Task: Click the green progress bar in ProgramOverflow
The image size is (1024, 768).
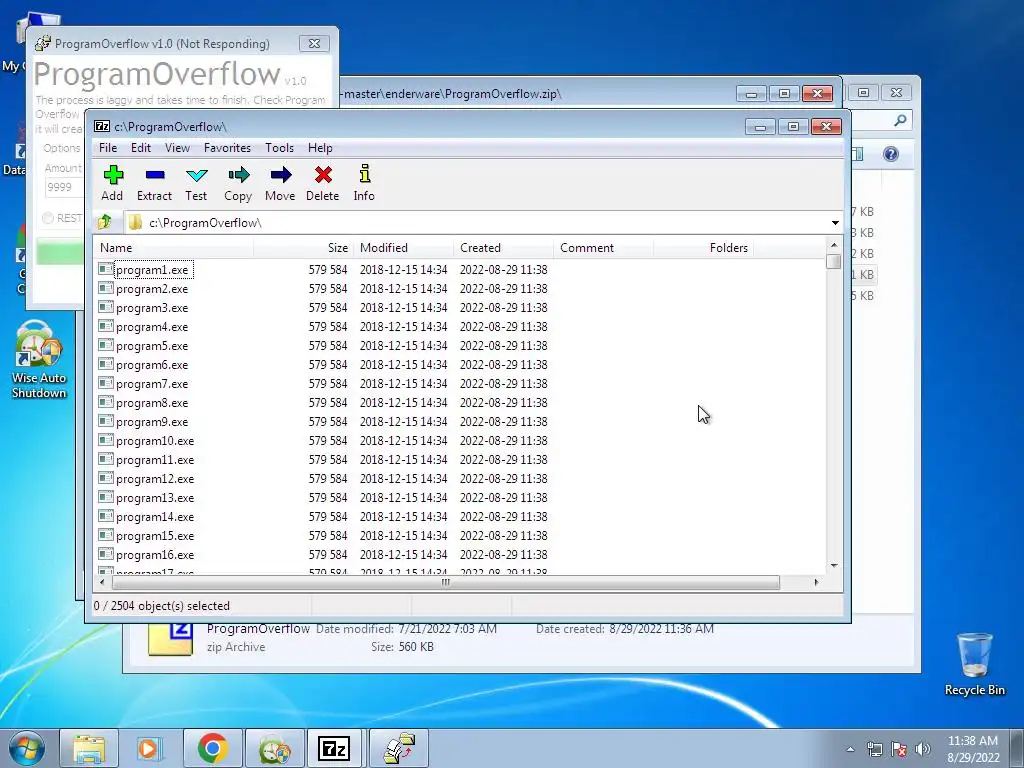Action: (60, 251)
